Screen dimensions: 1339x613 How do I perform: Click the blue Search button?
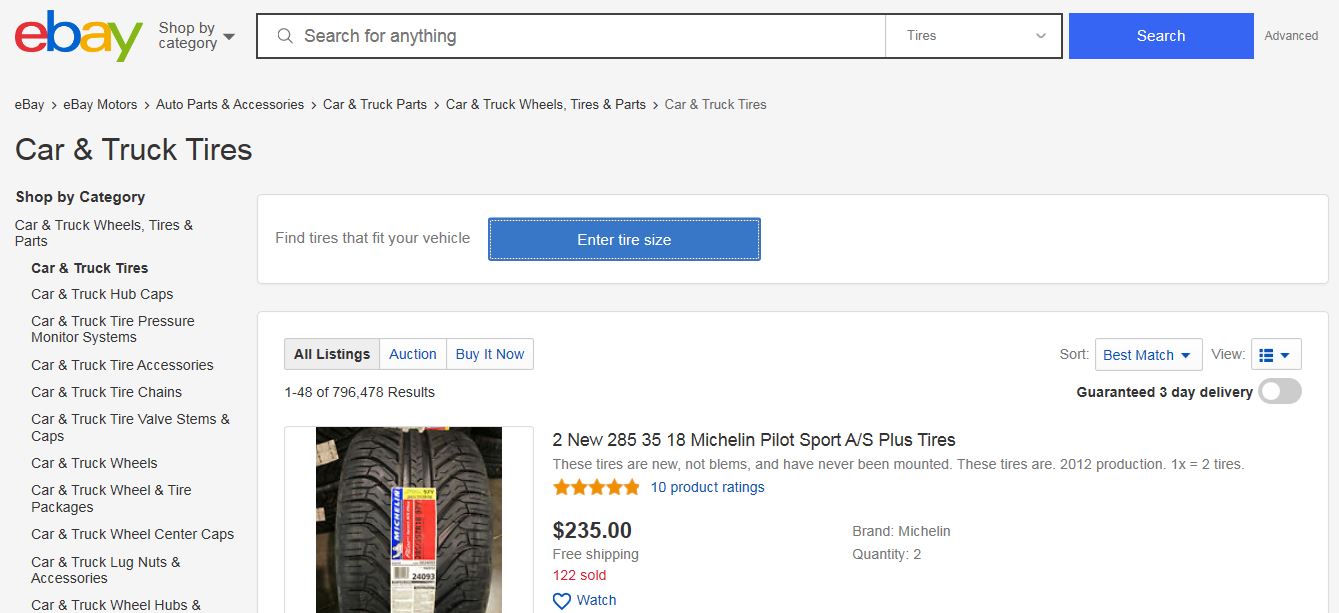click(1161, 36)
